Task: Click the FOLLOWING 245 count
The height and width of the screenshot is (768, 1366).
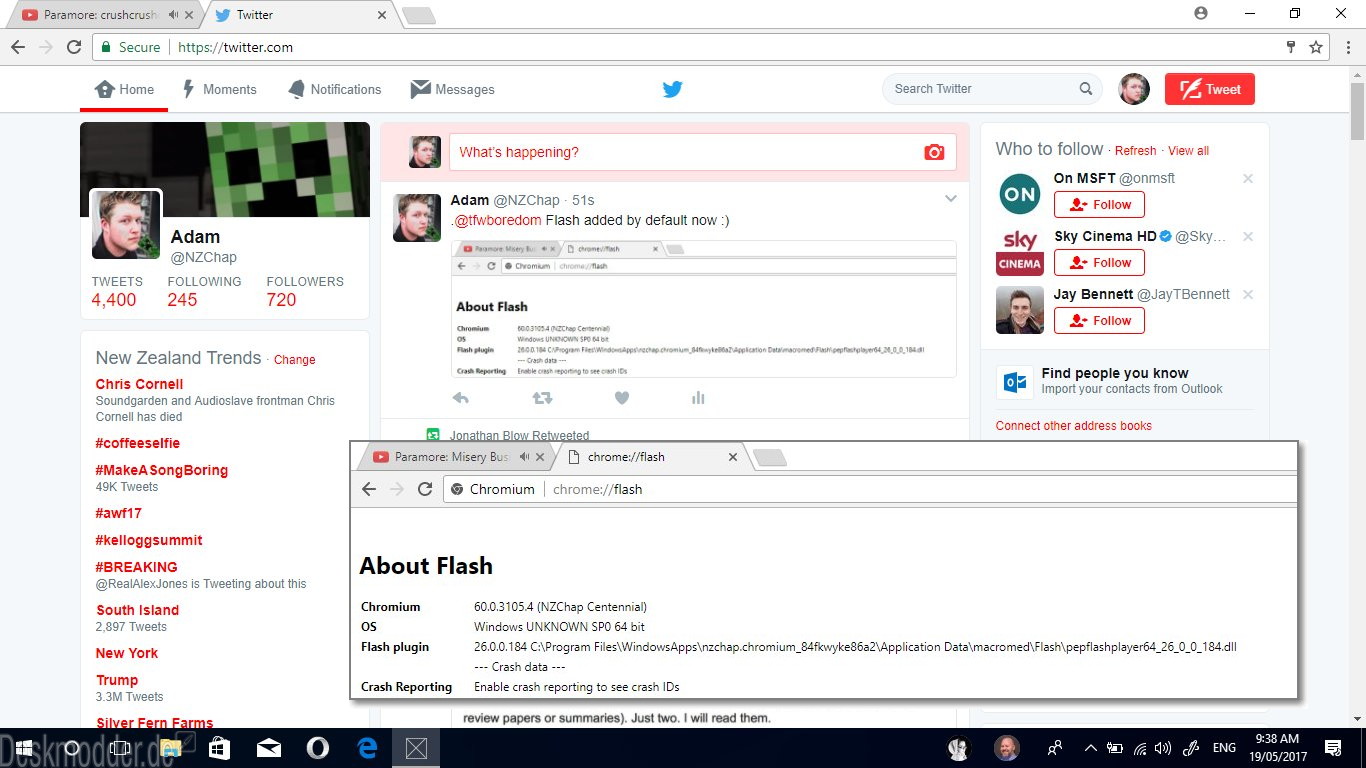Action: click(204, 291)
